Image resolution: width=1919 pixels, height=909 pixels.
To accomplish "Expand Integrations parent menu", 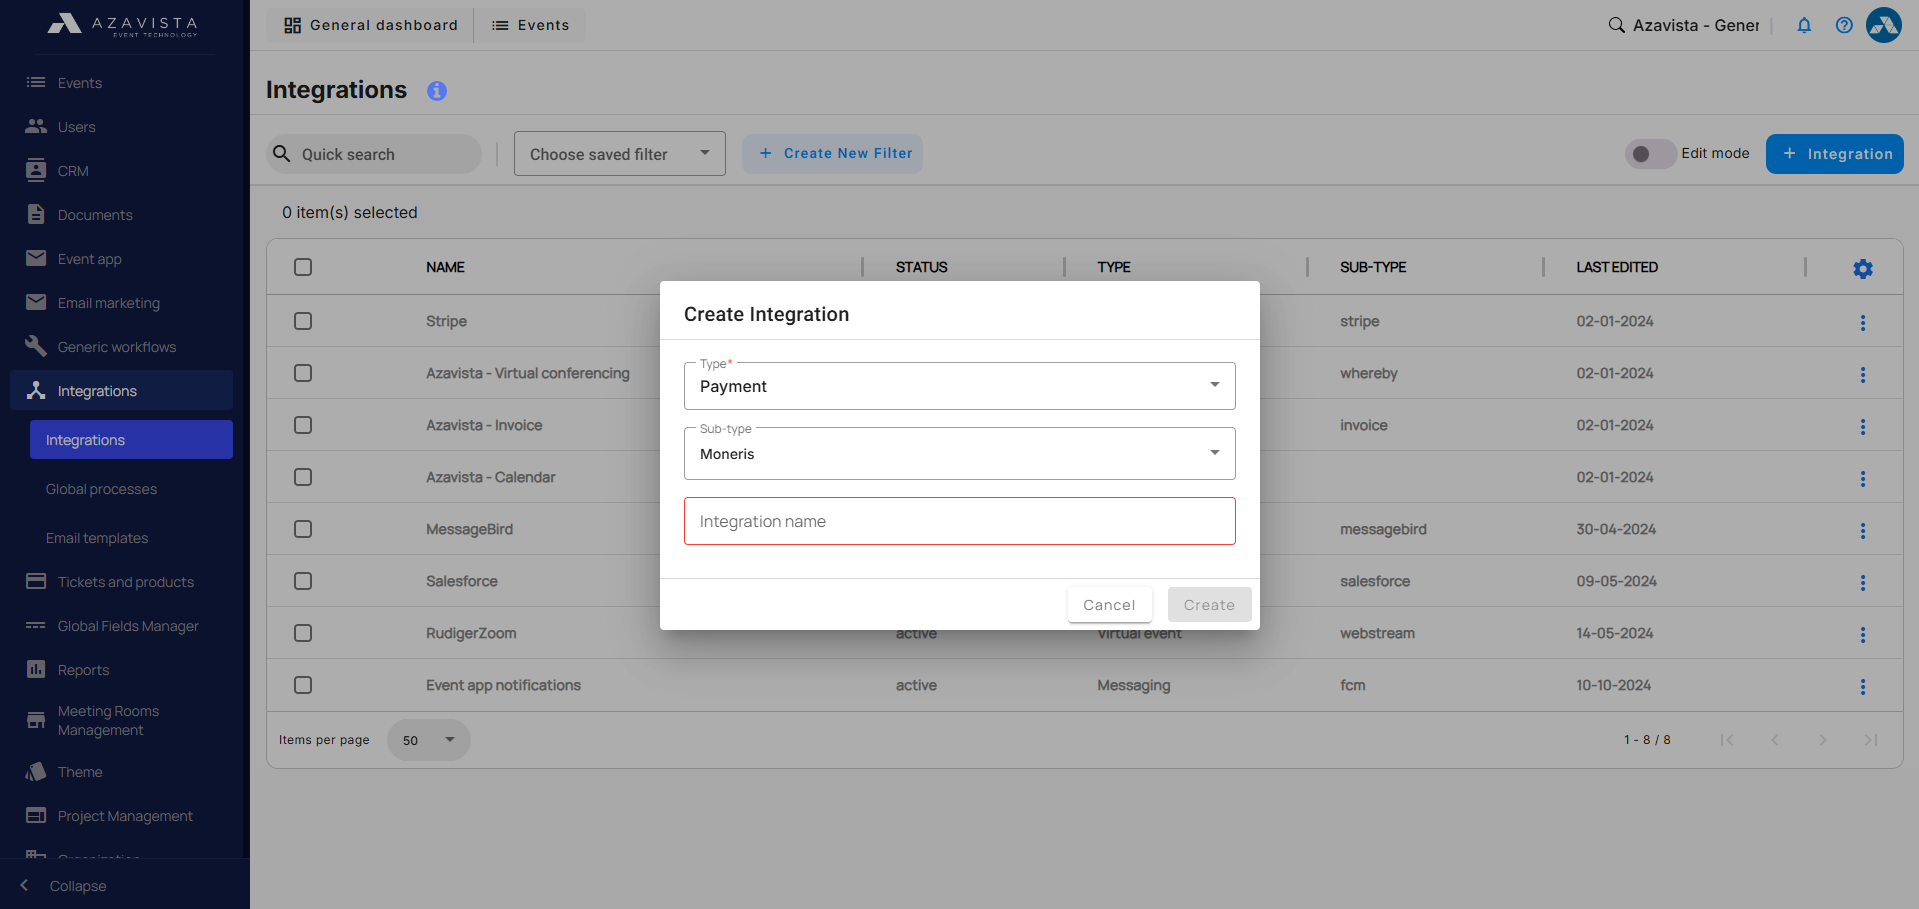I will (x=121, y=391).
